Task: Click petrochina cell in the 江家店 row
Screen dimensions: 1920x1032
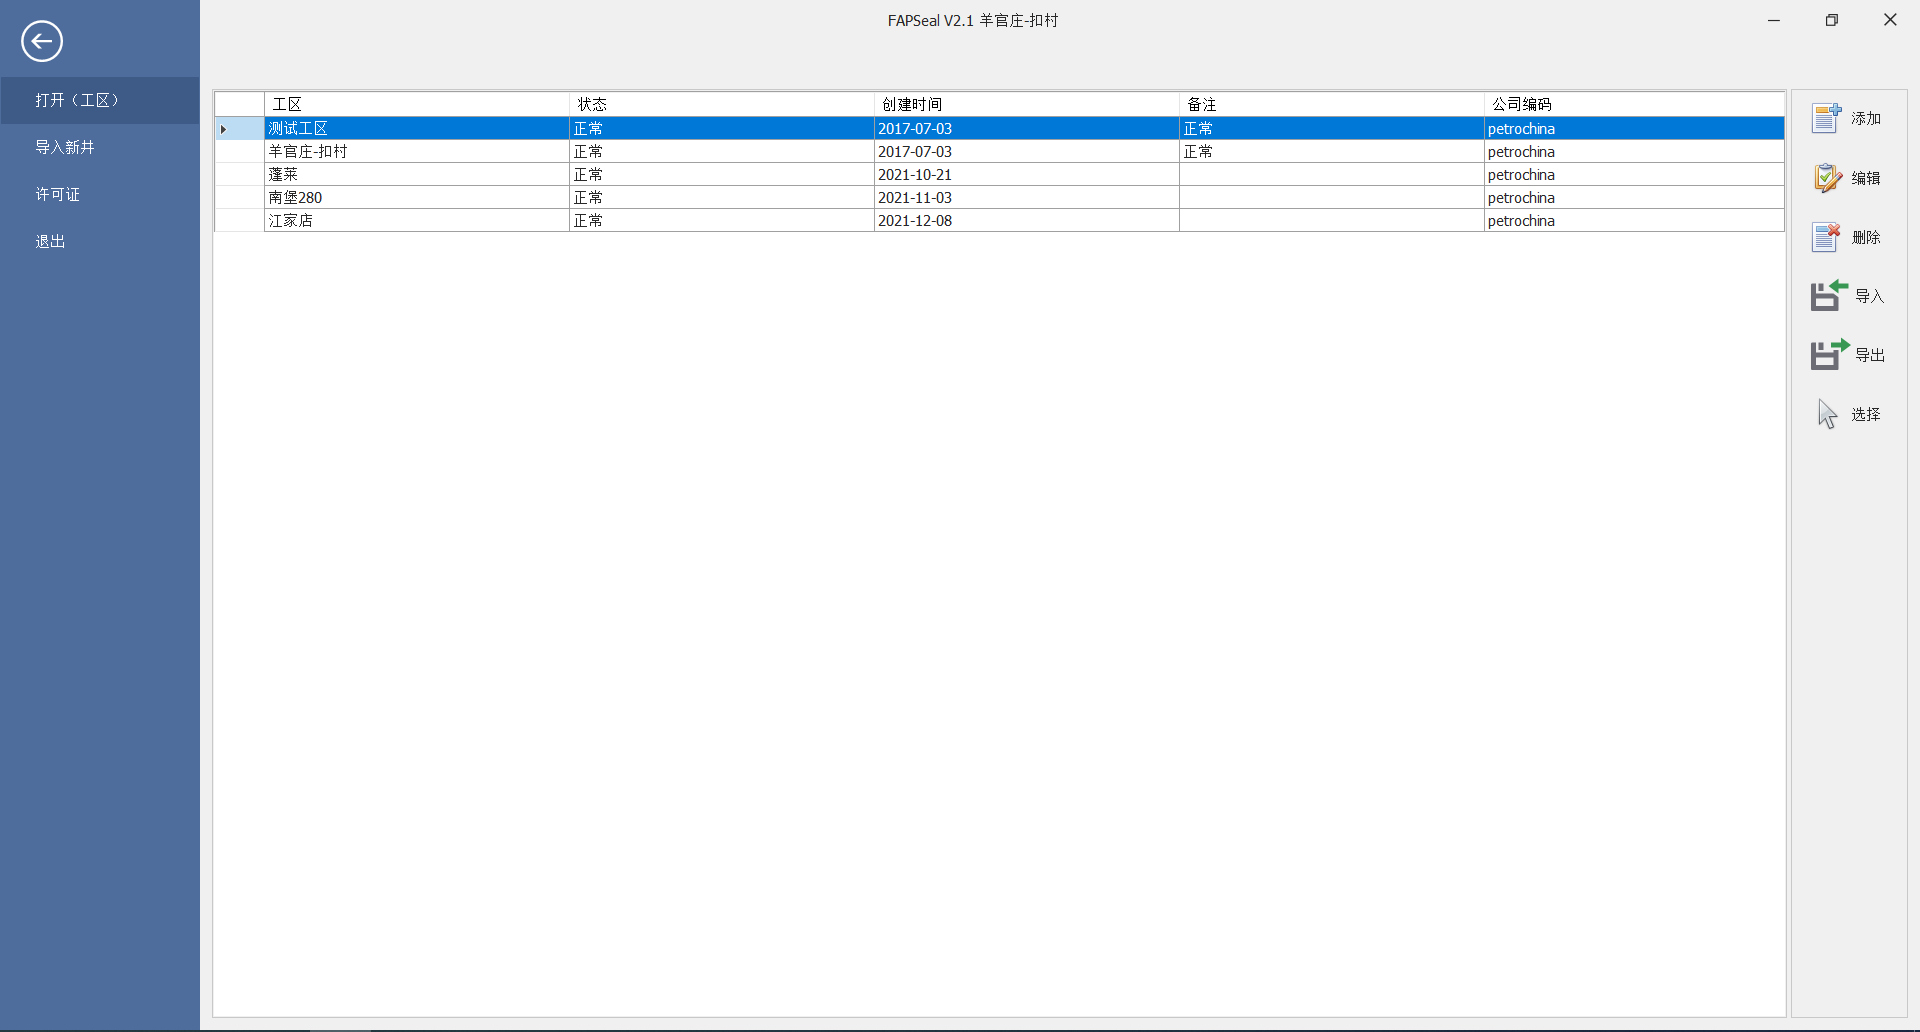Action: point(1634,220)
